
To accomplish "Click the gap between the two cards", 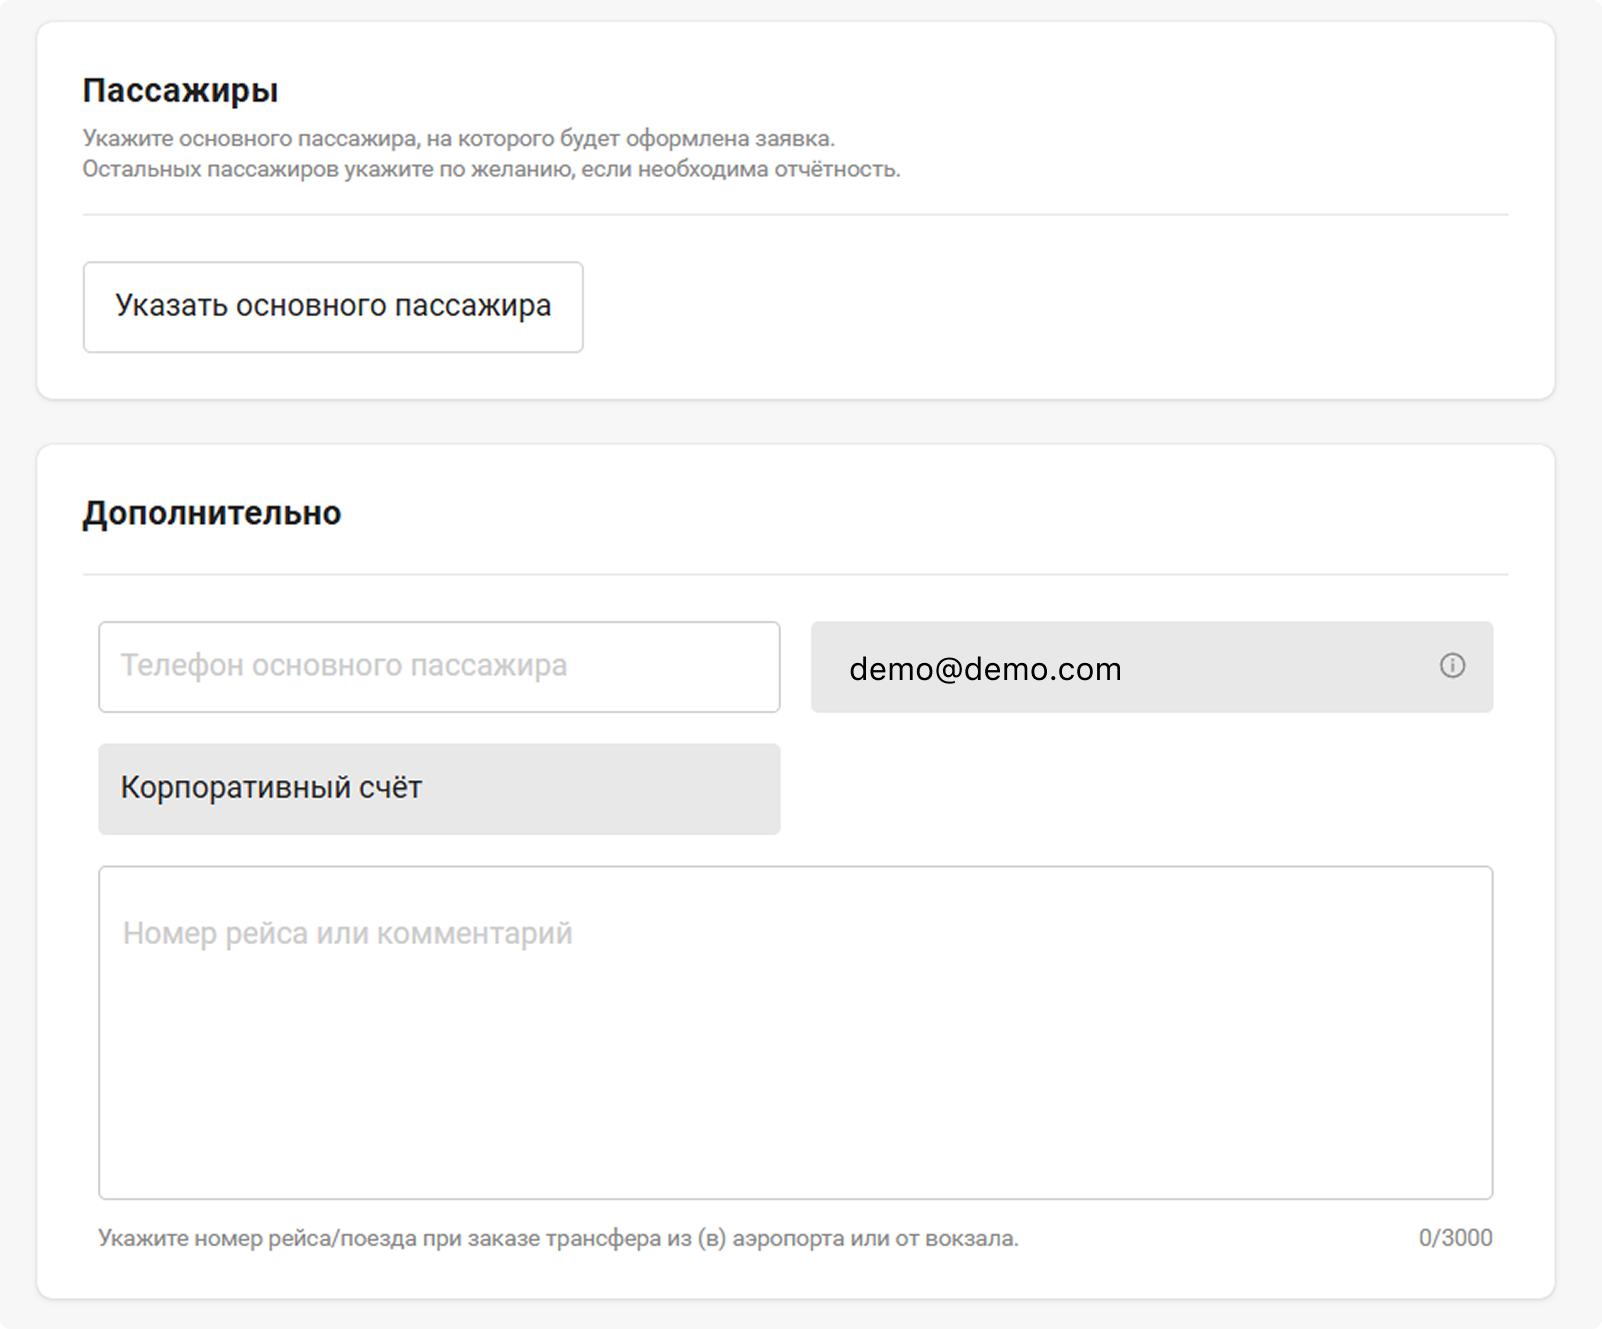I will tap(795, 422).
